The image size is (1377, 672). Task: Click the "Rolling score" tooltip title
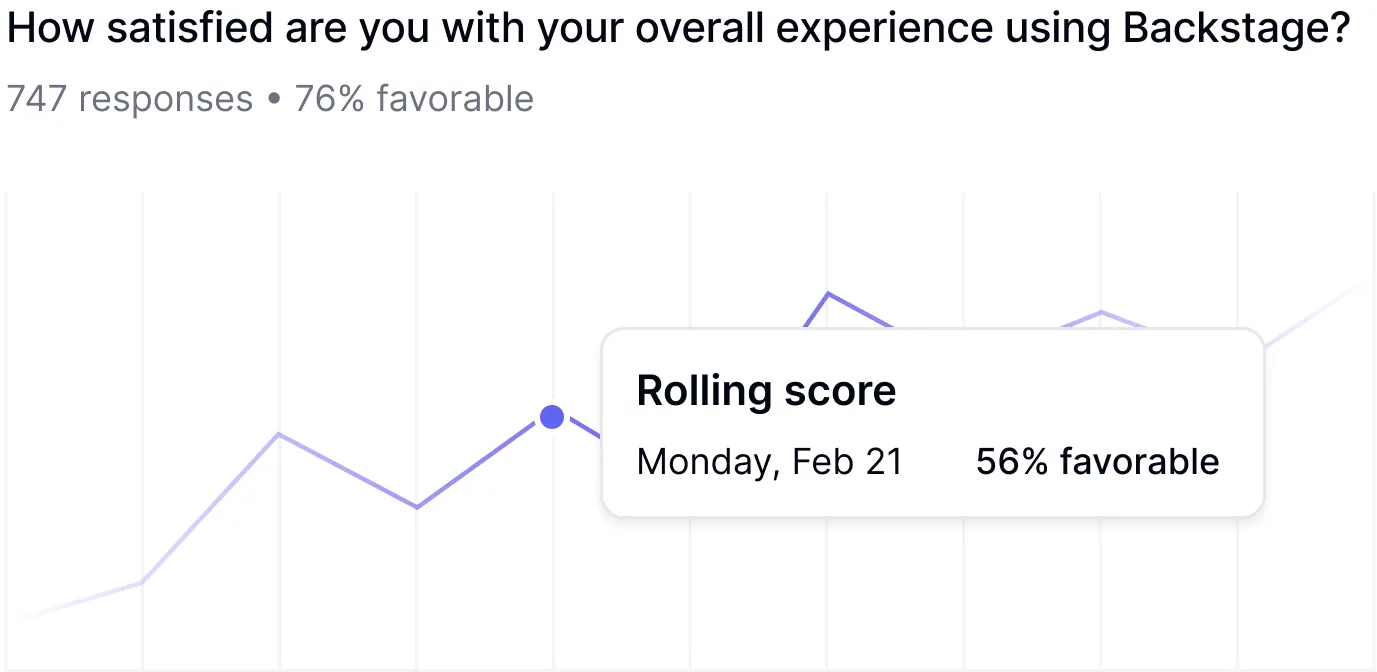(766, 390)
